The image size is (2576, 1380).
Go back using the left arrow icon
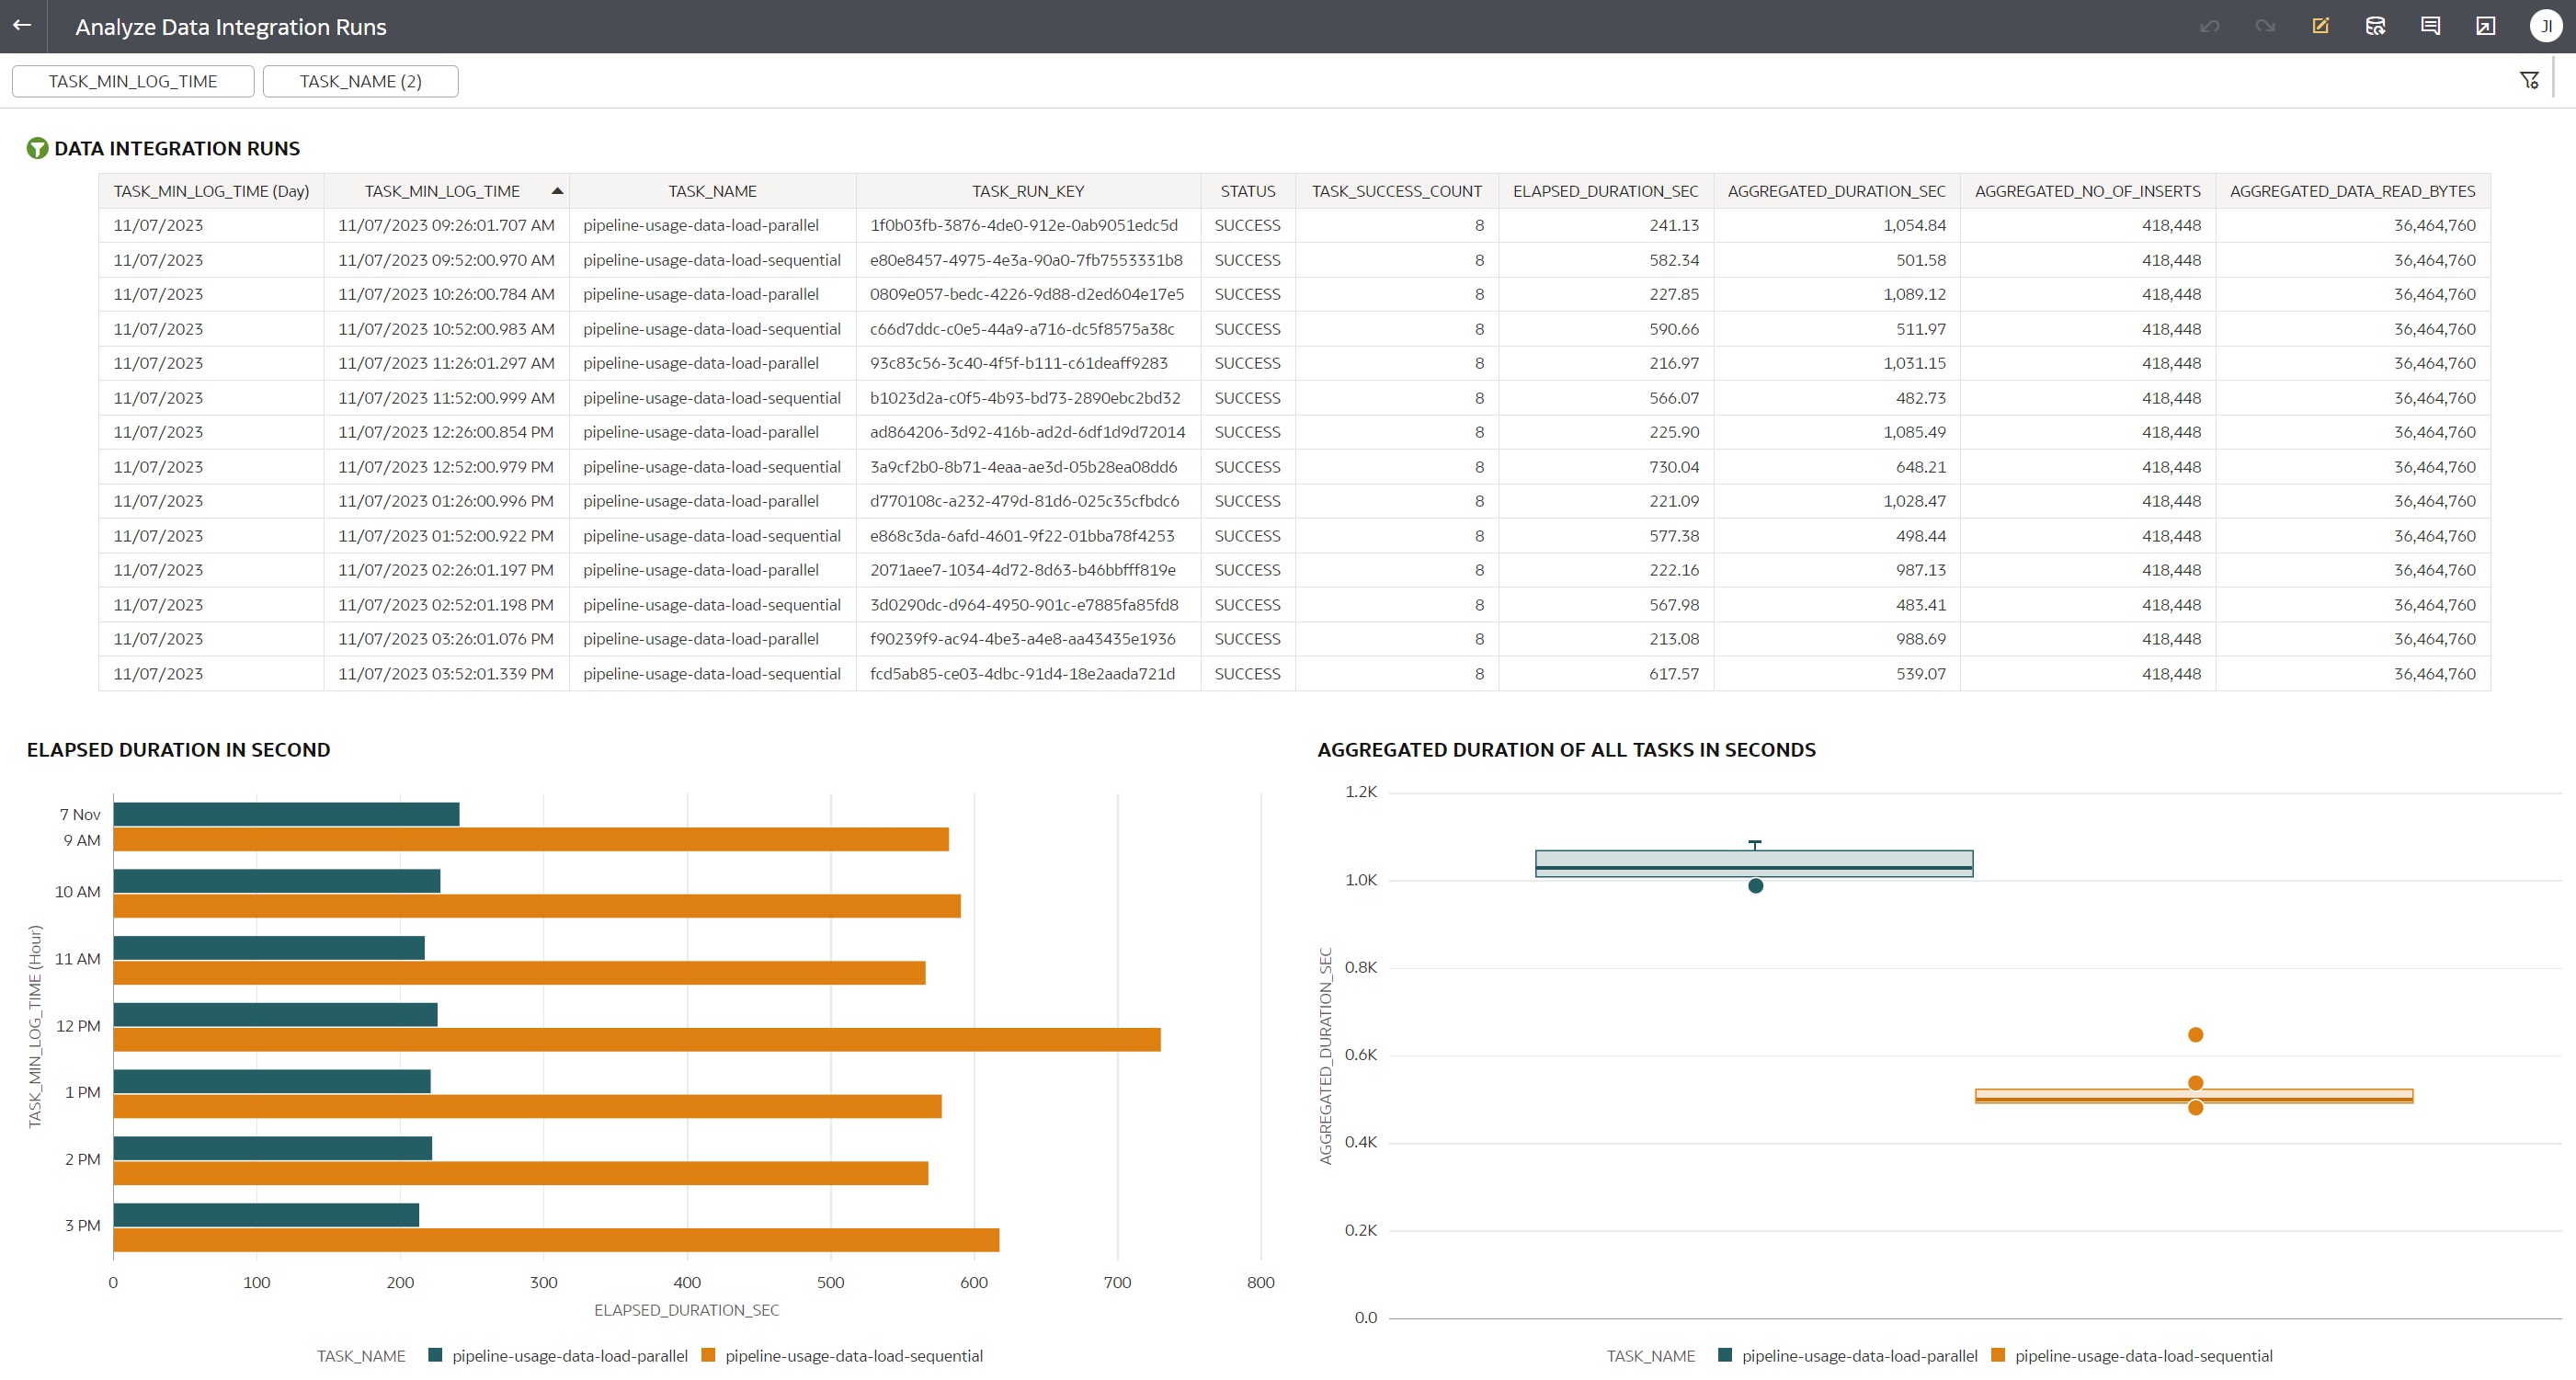pyautogui.click(x=22, y=26)
